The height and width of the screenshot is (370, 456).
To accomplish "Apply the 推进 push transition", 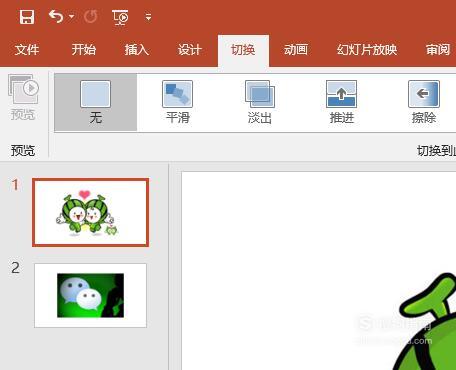I will tap(342, 102).
